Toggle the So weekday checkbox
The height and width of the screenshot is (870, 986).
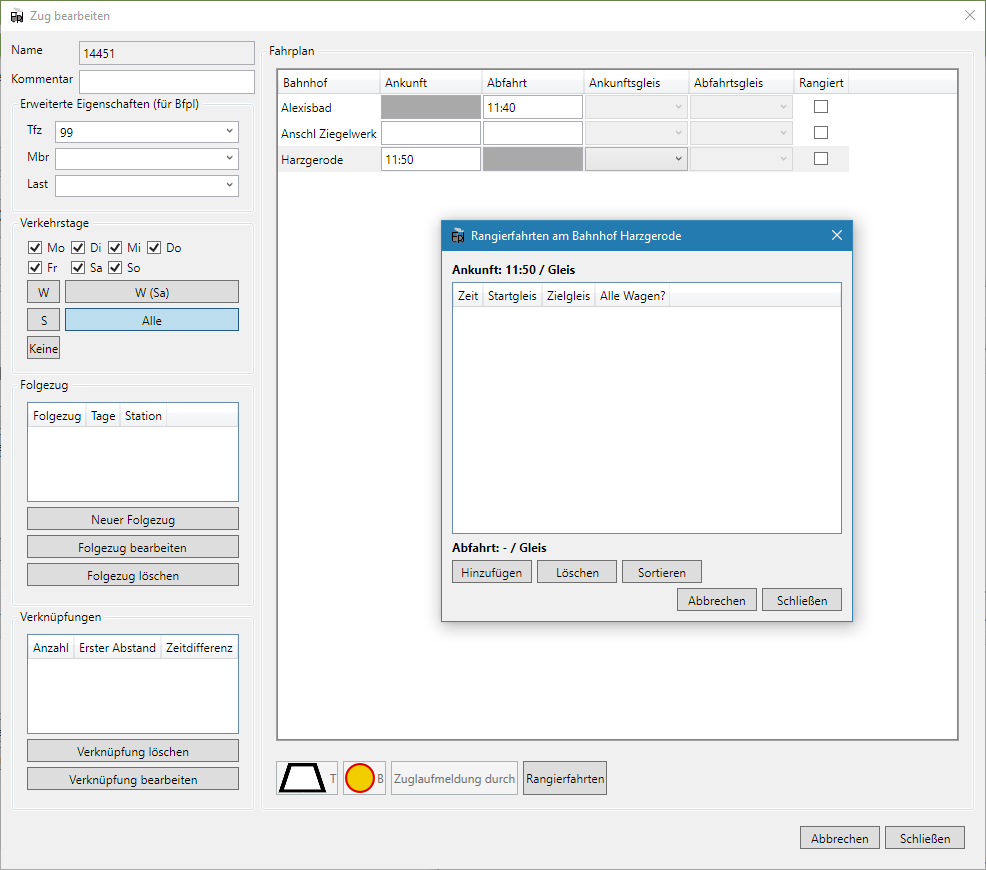[x=115, y=268]
